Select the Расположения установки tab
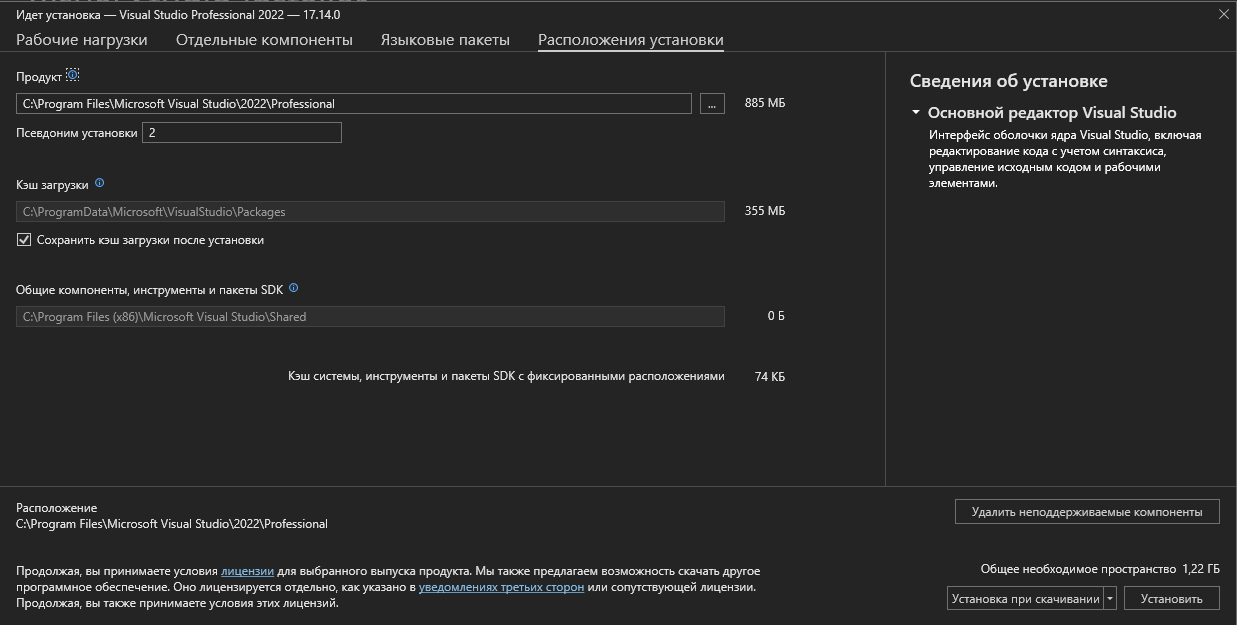Screen dimensions: 1237x625 click(x=631, y=40)
